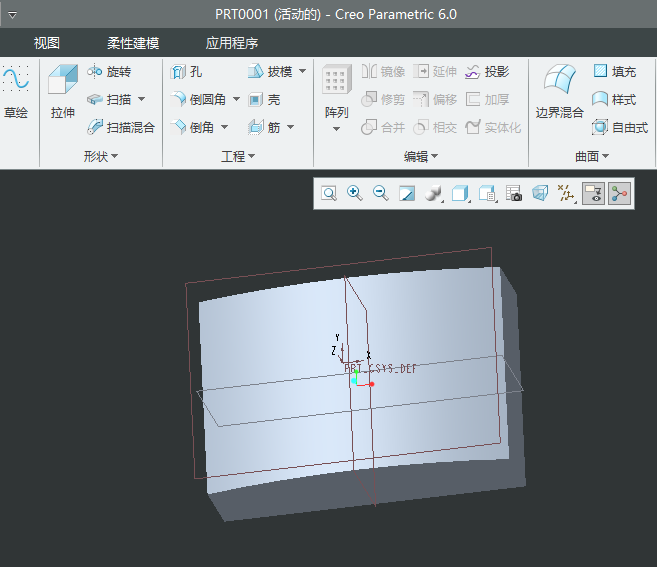The width and height of the screenshot is (657, 567).
Task: Select the 拔模 draft tool
Action: 270,72
